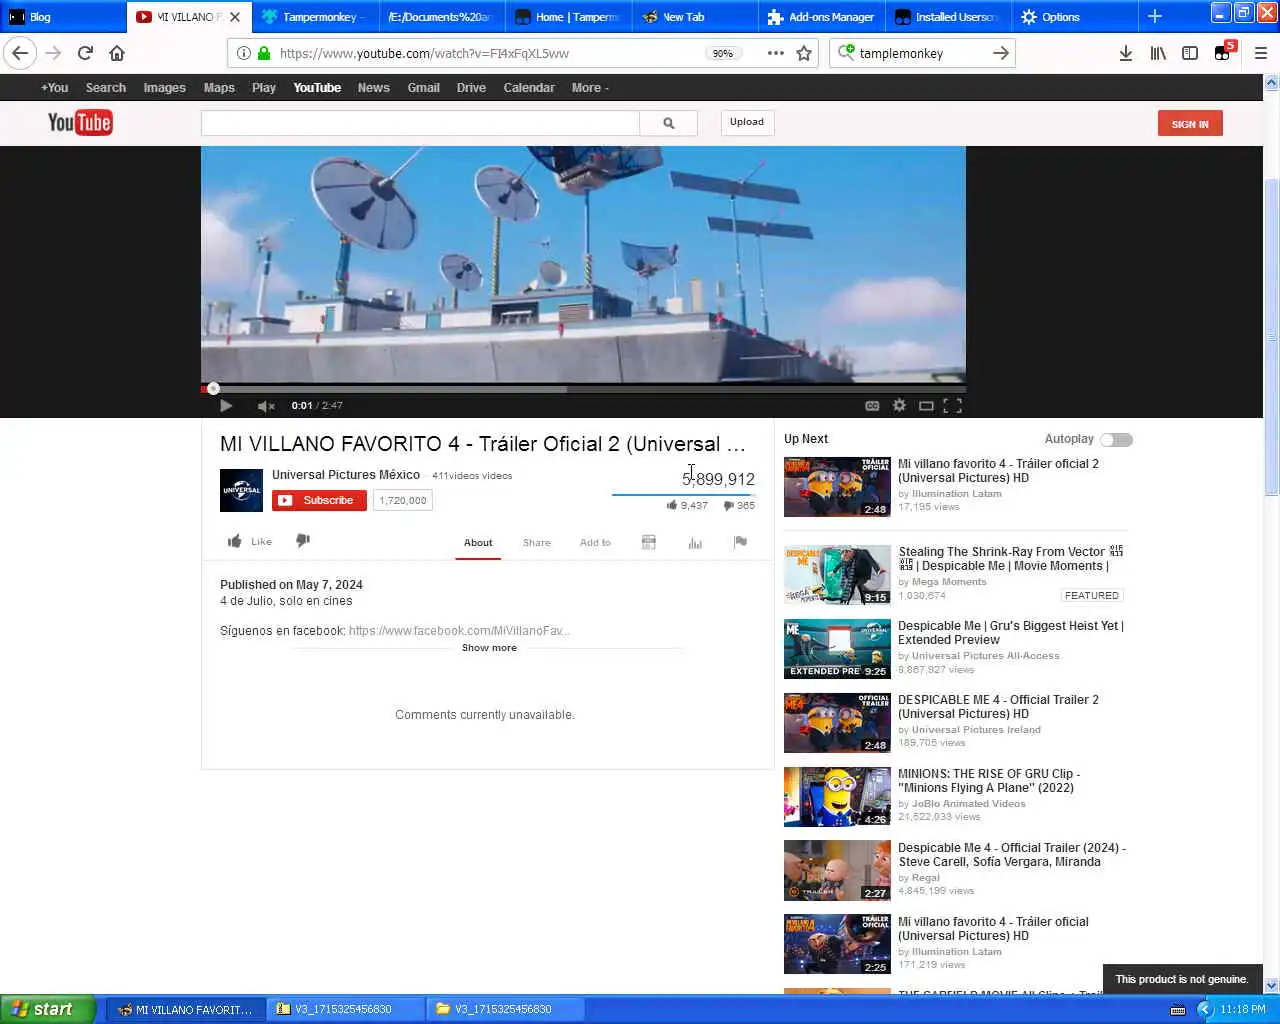The image size is (1280, 1024).
Task: Open Gmail from the Google bar
Action: tap(423, 88)
